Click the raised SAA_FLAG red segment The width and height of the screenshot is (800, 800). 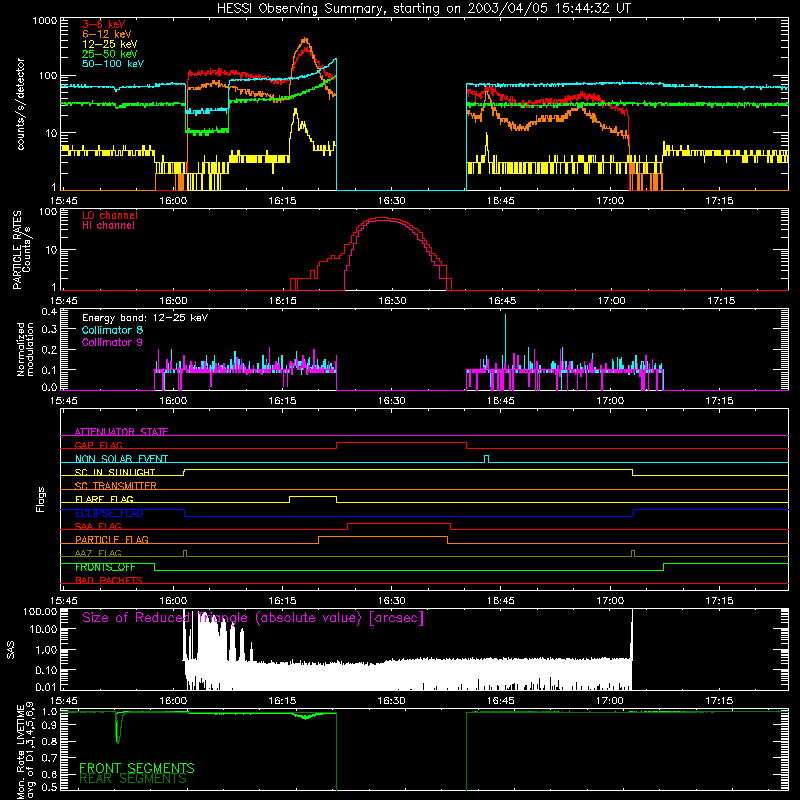pyautogui.click(x=398, y=523)
